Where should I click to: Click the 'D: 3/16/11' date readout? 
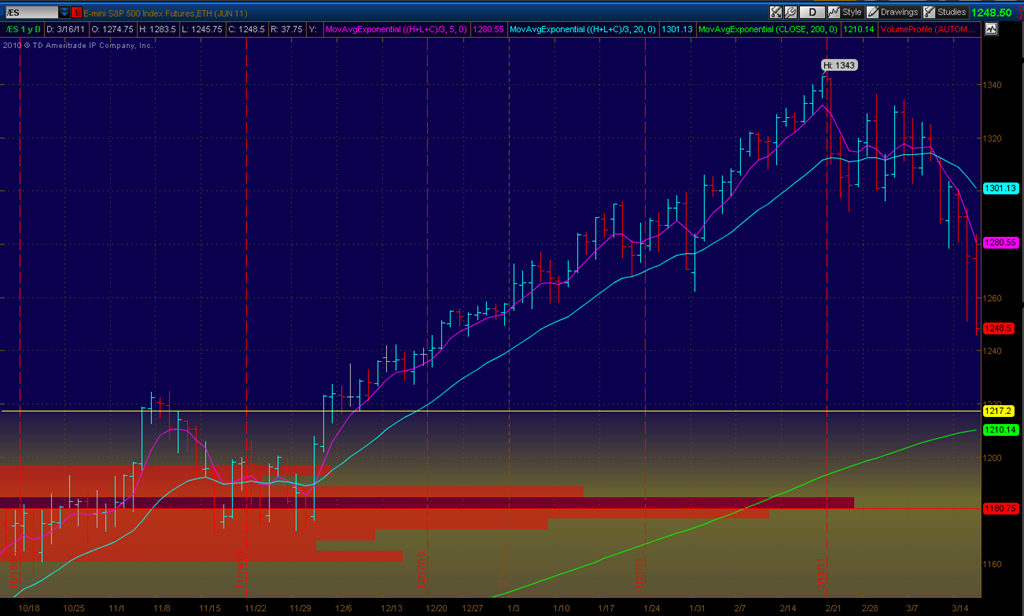point(65,29)
